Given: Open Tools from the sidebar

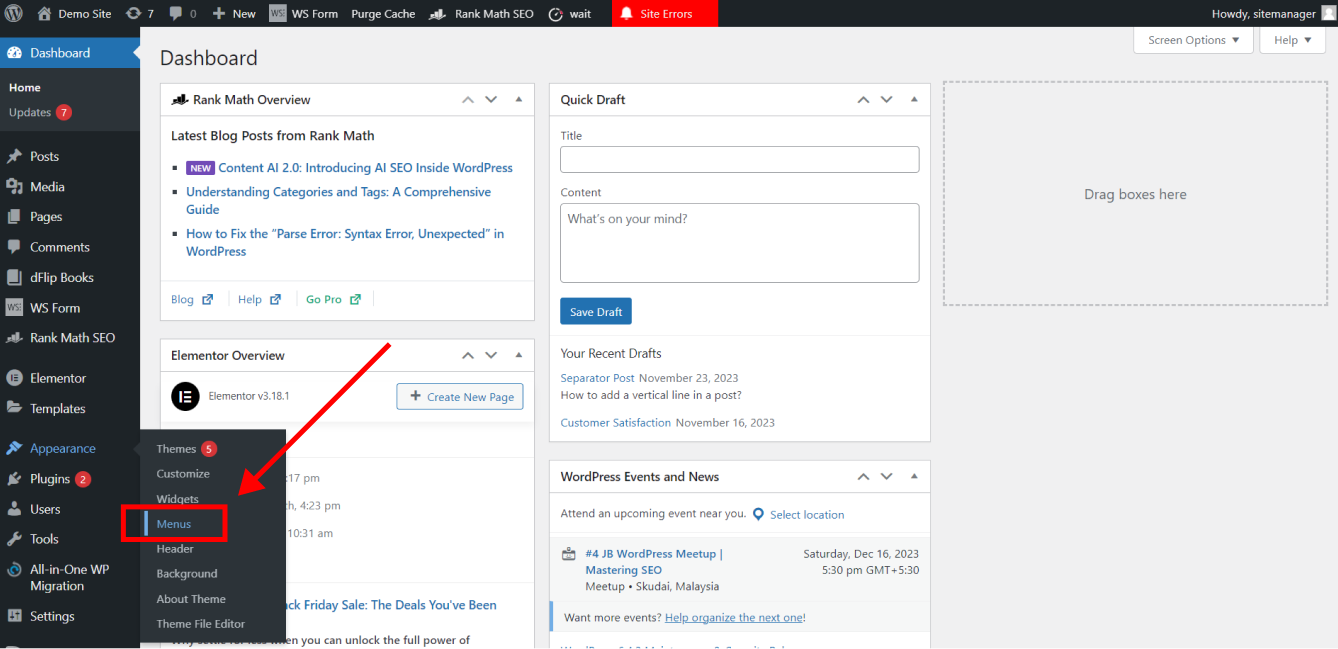Looking at the screenshot, I should pos(44,539).
